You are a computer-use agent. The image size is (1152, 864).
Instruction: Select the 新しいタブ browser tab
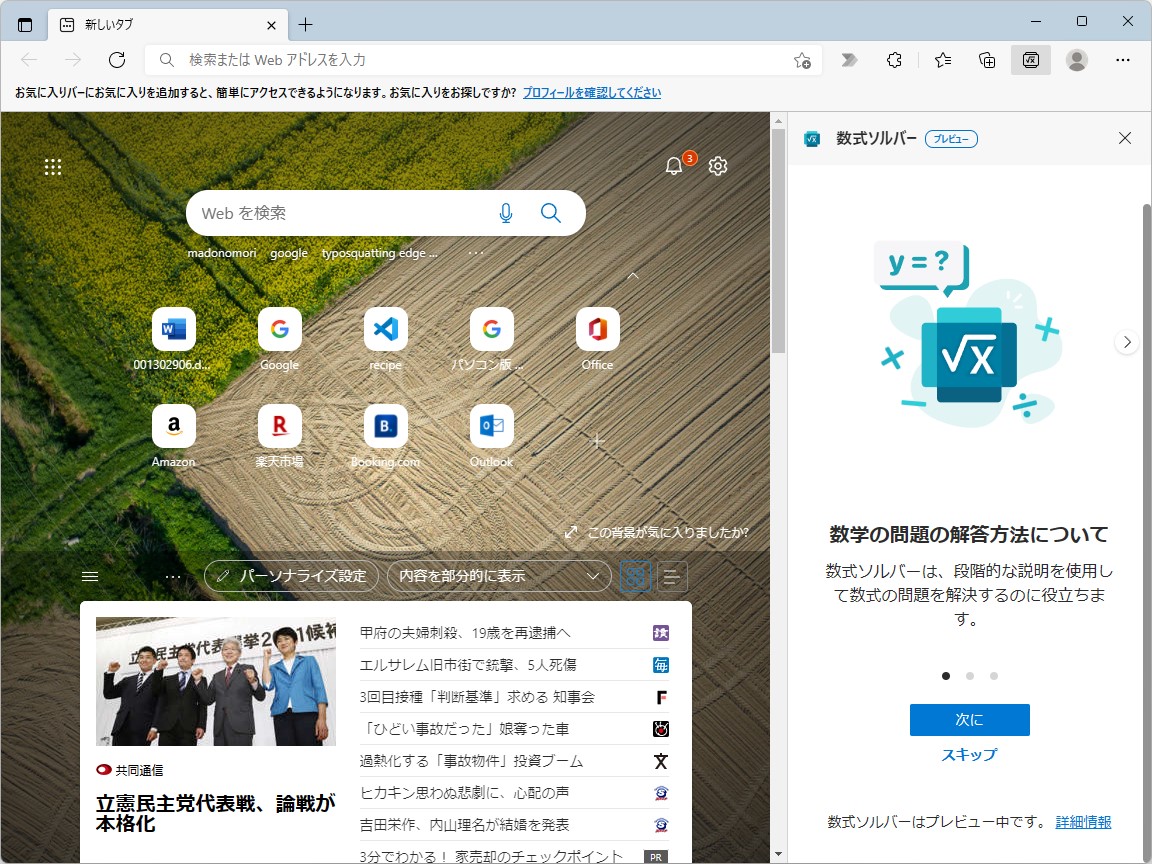pyautogui.click(x=165, y=24)
